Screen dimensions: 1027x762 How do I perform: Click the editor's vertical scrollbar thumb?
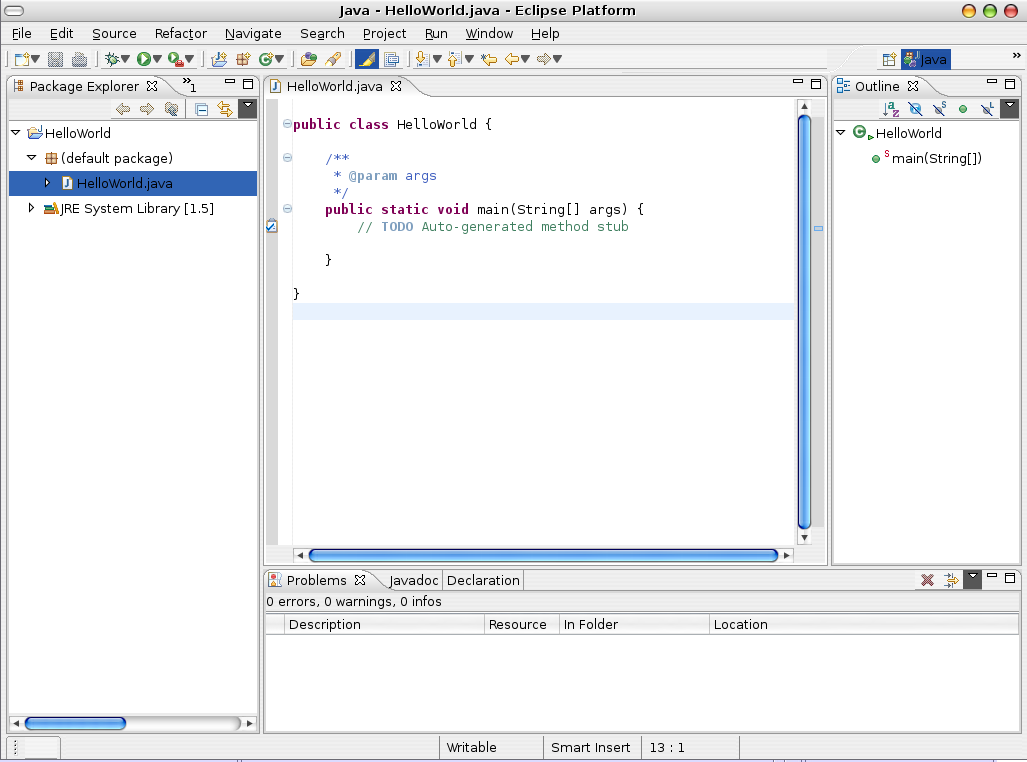[x=804, y=322]
